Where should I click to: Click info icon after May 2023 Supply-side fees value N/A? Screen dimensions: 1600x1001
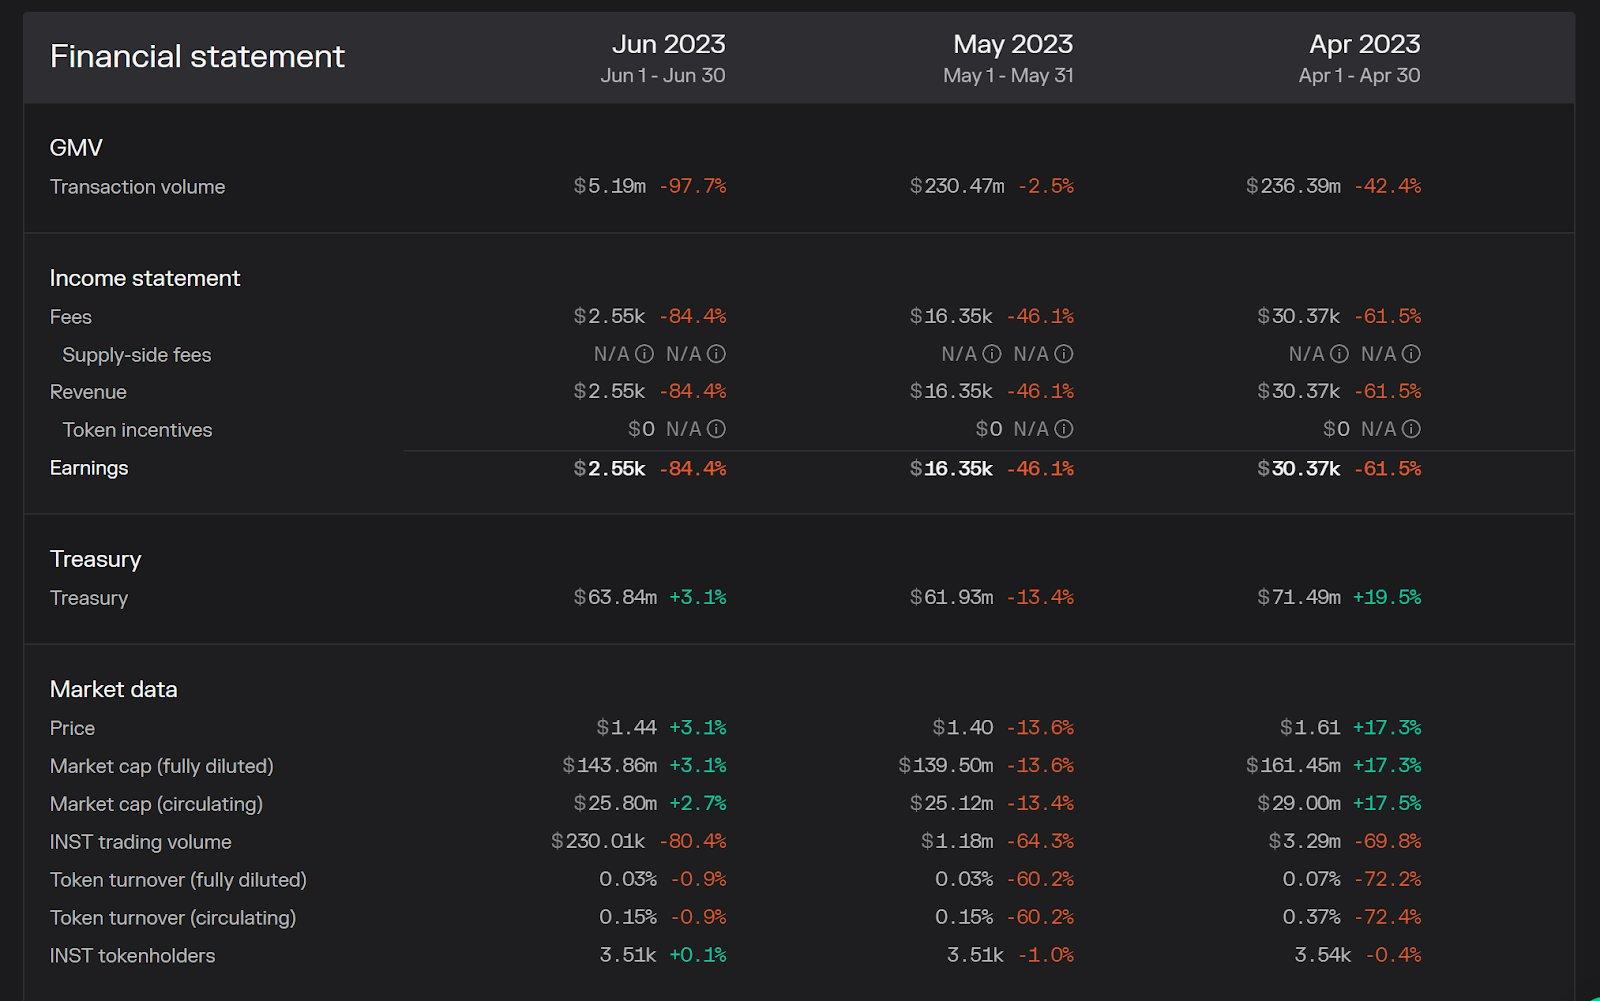[991, 354]
